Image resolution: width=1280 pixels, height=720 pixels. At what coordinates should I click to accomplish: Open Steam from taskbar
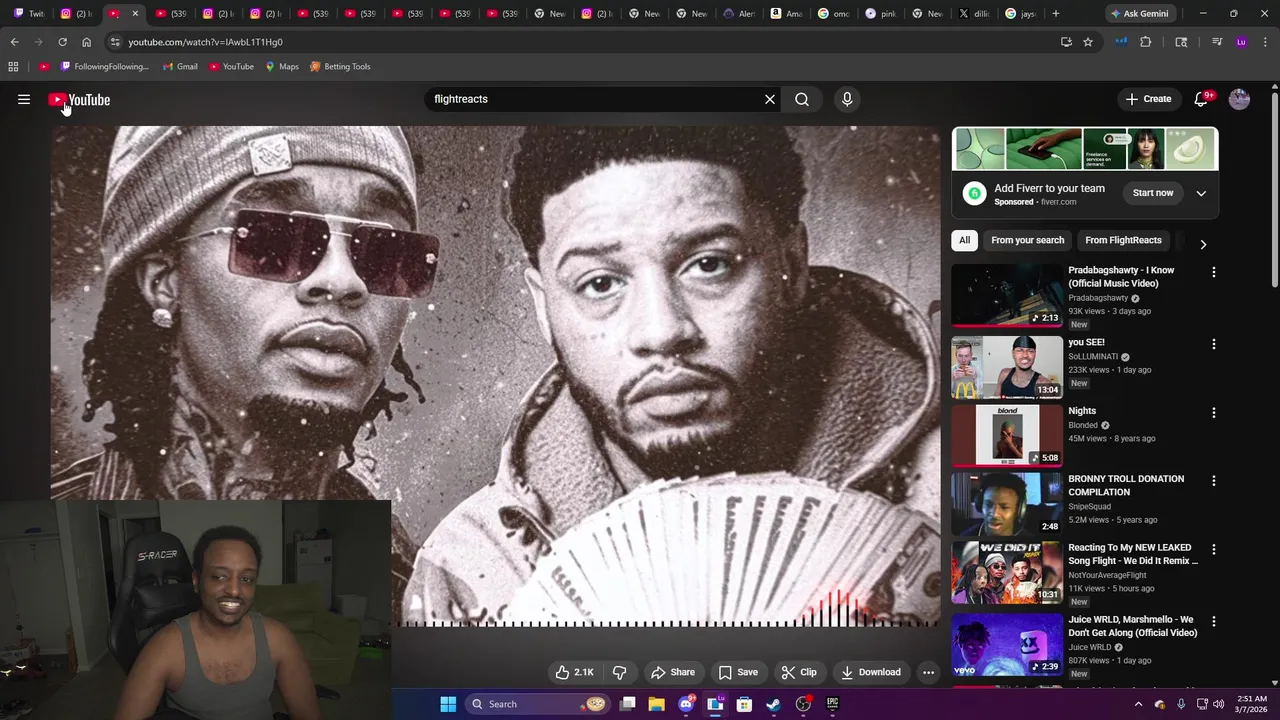tap(773, 704)
